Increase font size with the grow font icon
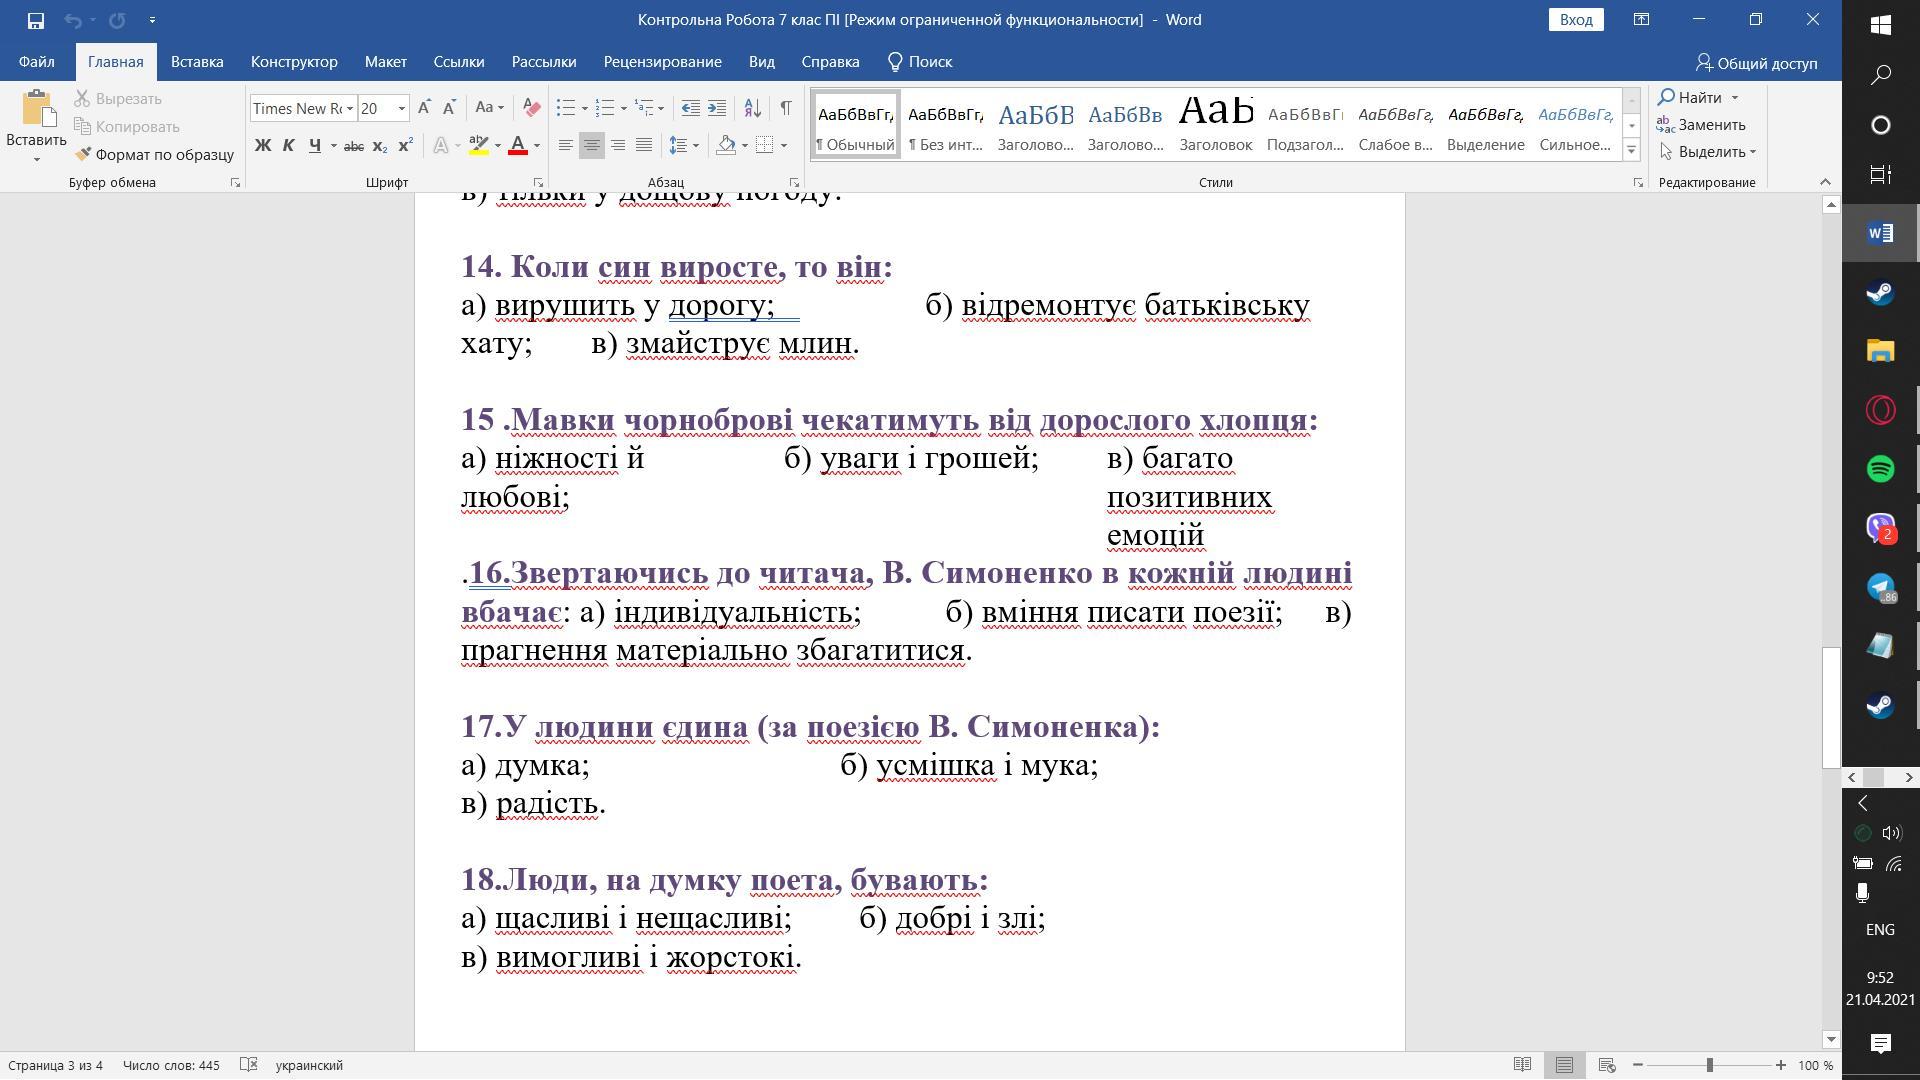1920x1080 pixels. pos(424,108)
